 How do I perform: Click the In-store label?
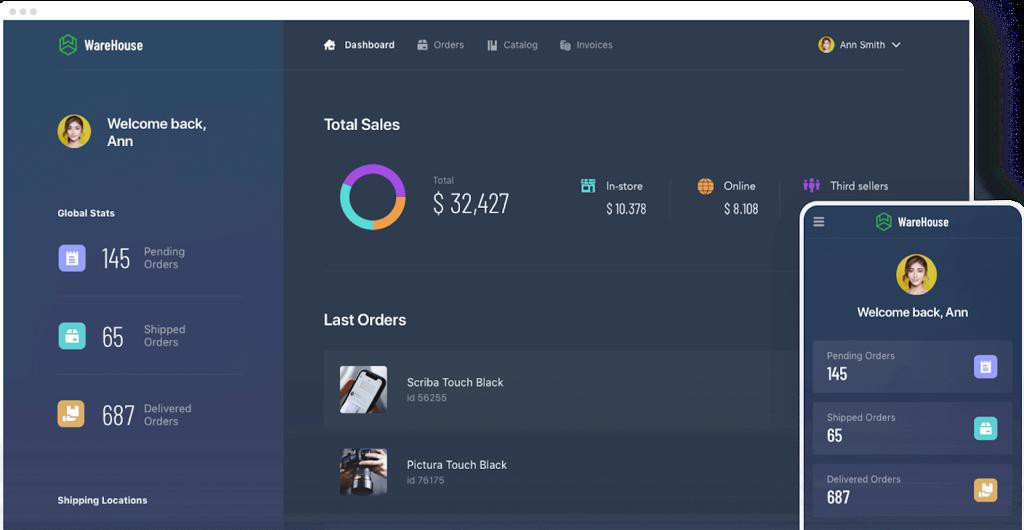pyautogui.click(x=624, y=186)
